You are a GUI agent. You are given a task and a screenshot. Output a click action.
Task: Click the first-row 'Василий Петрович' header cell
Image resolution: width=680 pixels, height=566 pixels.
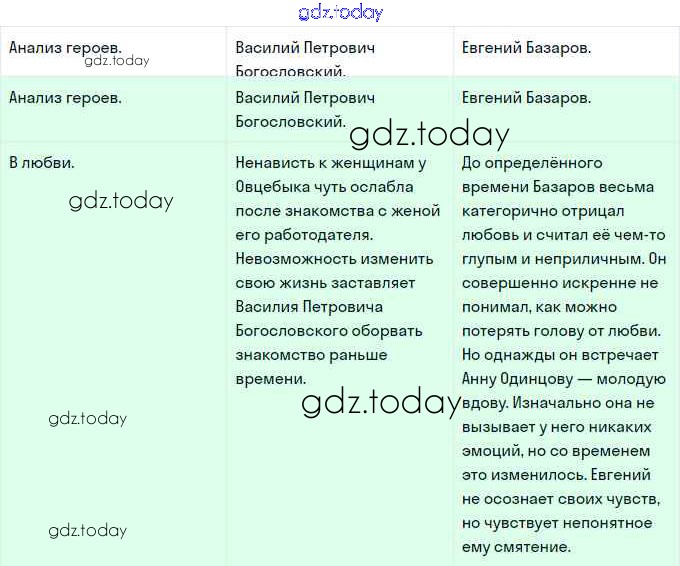pyautogui.click(x=305, y=47)
